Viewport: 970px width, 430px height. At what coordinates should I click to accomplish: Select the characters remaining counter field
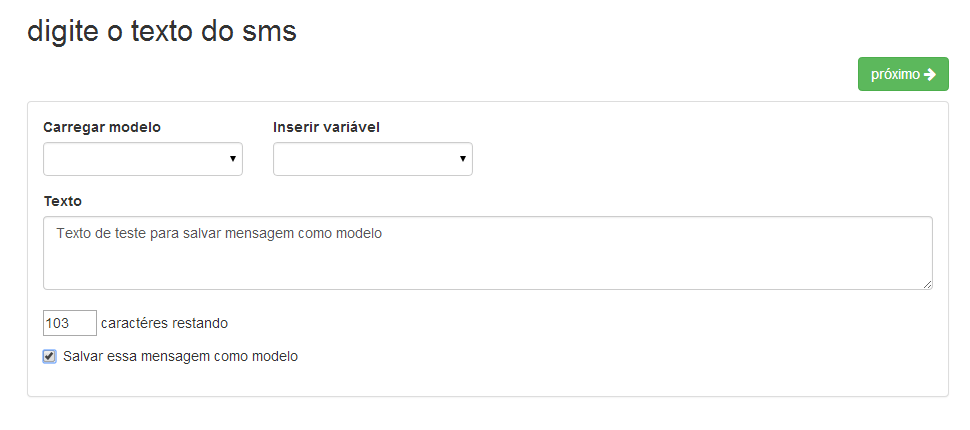point(70,323)
